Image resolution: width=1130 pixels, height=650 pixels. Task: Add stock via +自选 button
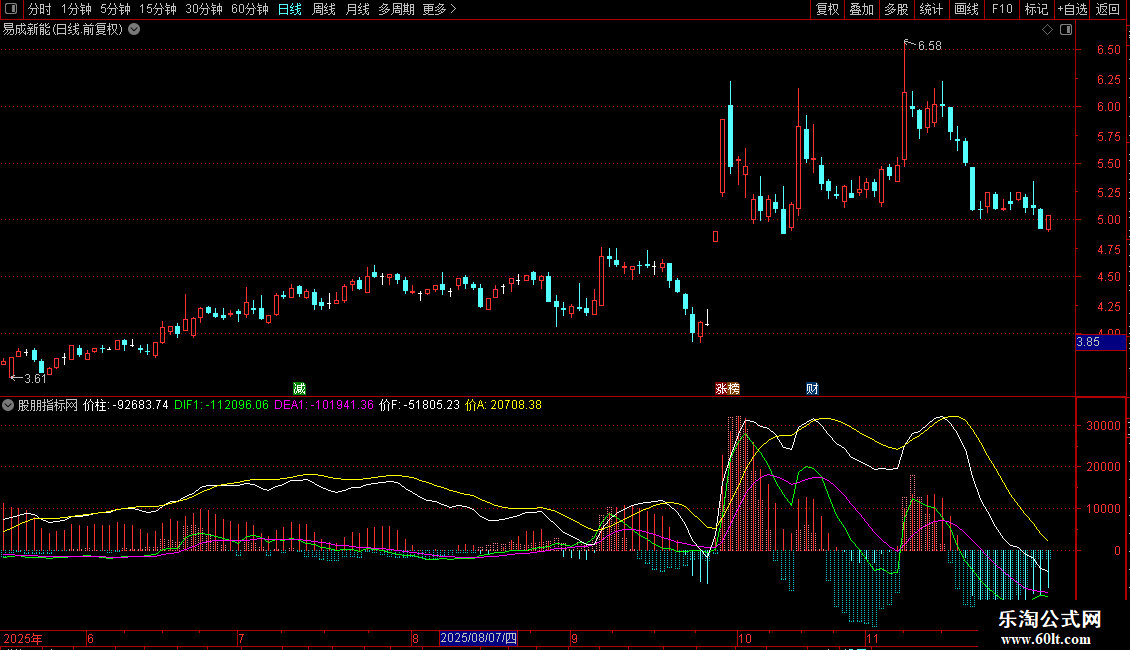click(x=1072, y=10)
